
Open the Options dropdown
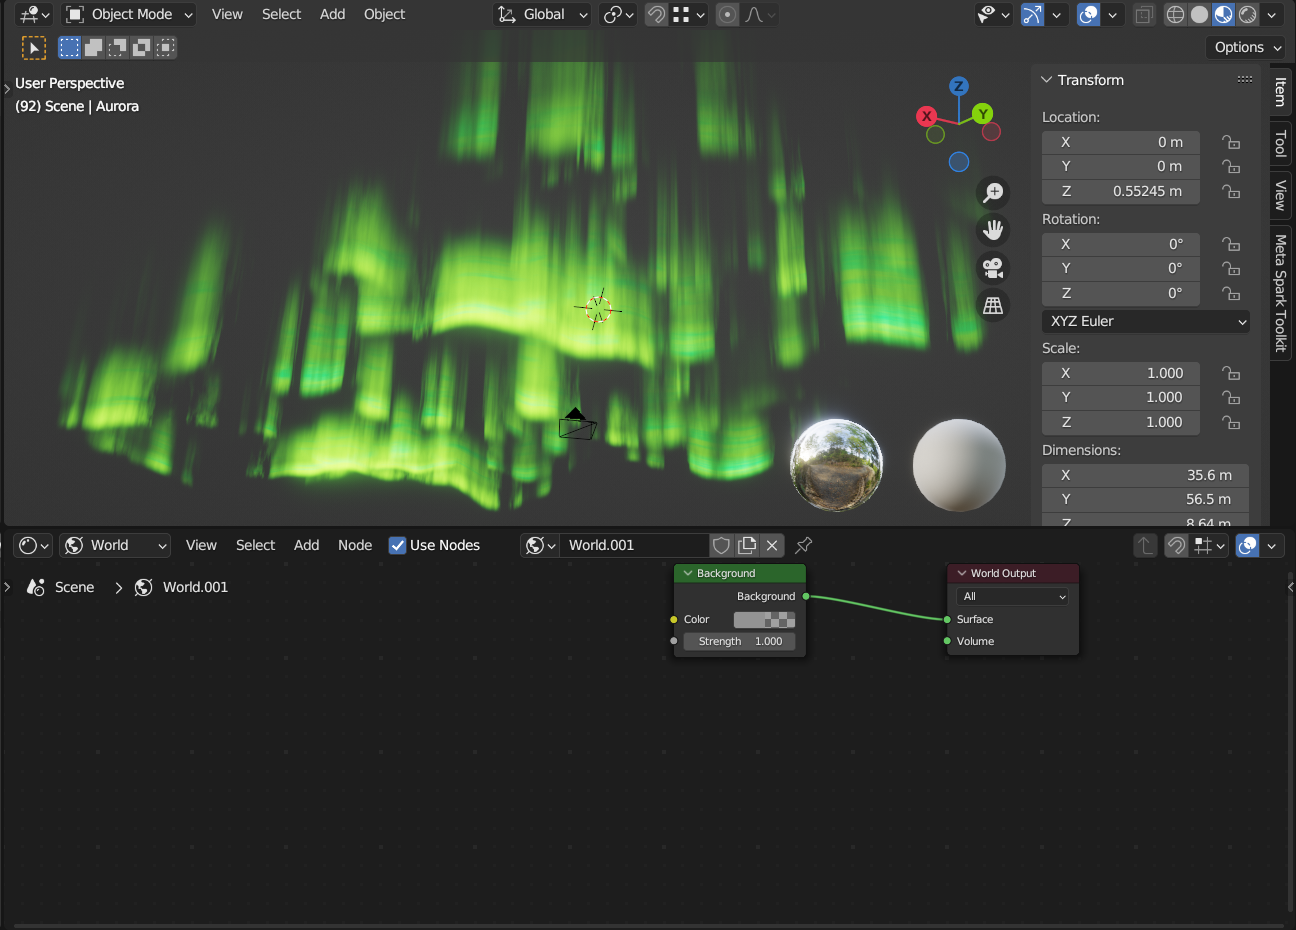(x=1247, y=47)
